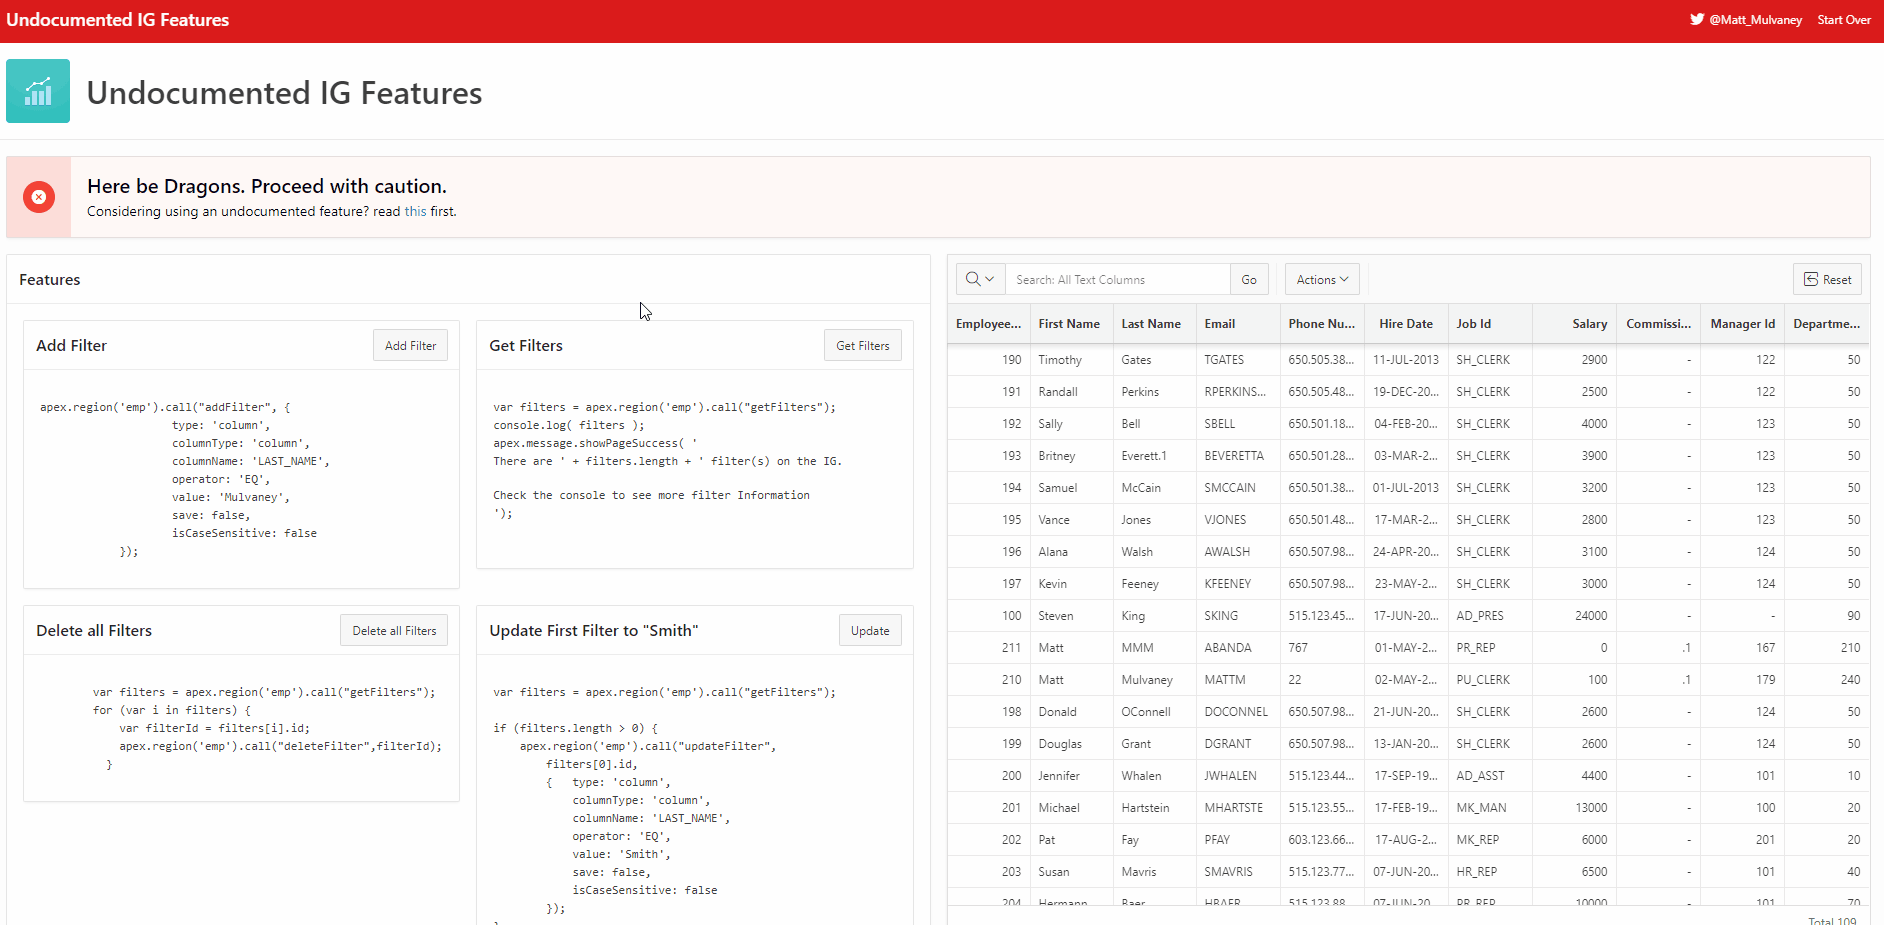Viewport: 1884px width, 925px height.
Task: Select the last name cell 'OConnell'
Action: [1154, 712]
